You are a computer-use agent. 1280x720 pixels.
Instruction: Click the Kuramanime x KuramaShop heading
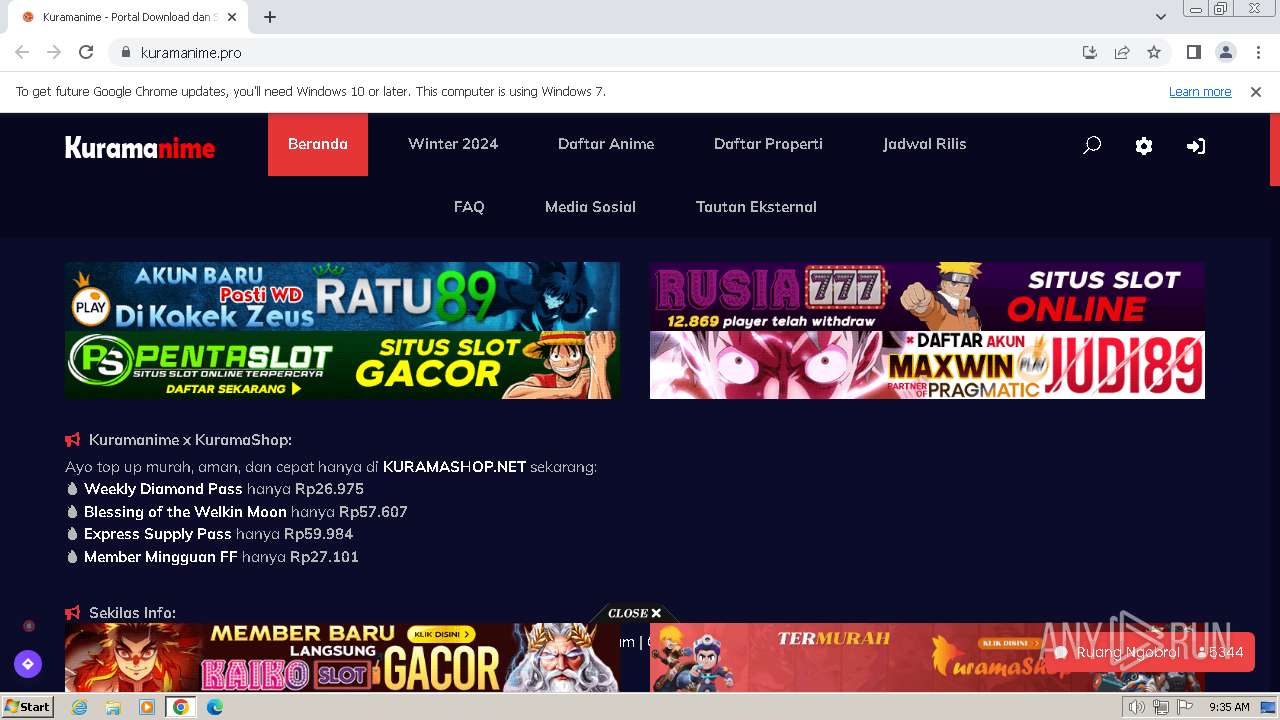(190, 440)
